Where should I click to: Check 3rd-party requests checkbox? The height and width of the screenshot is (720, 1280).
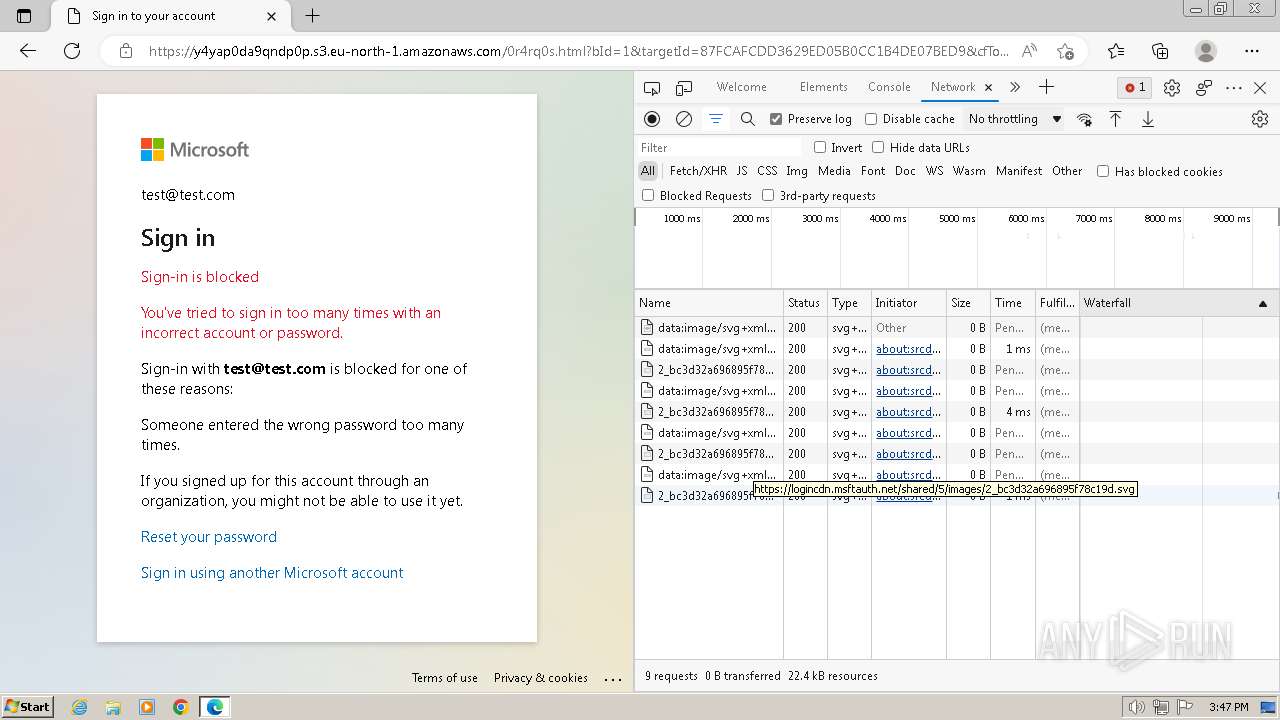[x=768, y=195]
